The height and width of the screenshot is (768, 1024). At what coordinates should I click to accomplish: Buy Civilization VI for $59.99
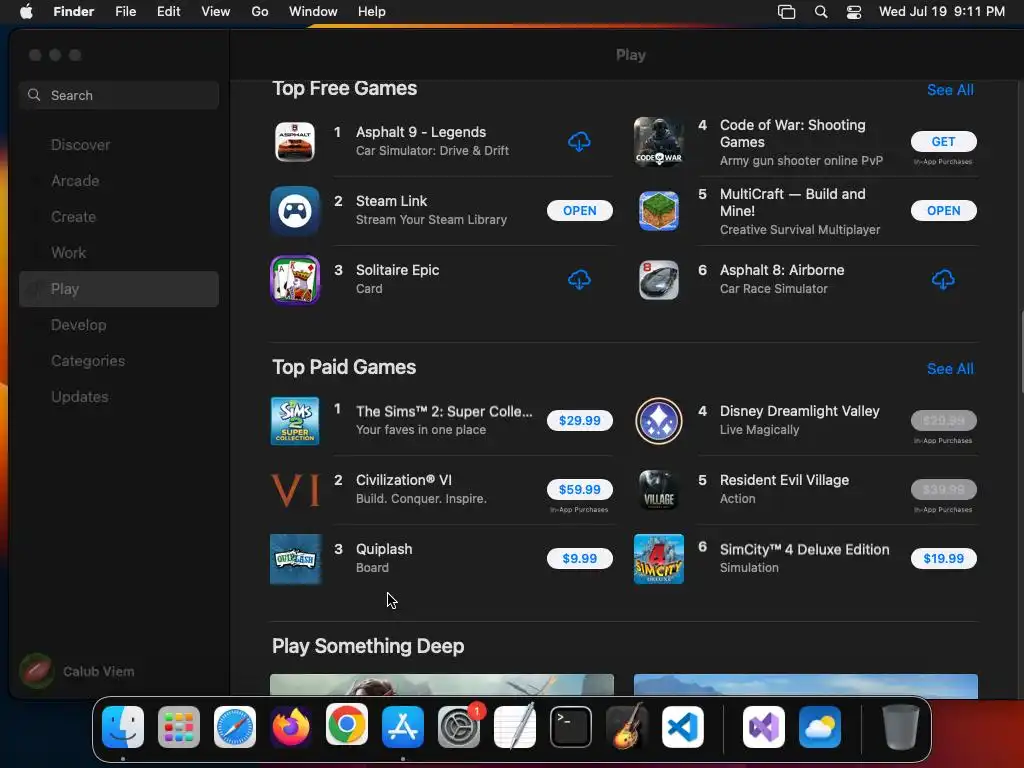pyautogui.click(x=579, y=489)
